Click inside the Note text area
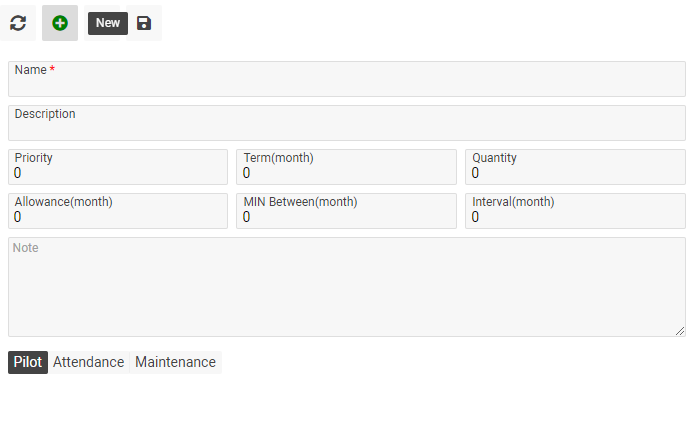The width and height of the screenshot is (690, 426). tap(346, 290)
